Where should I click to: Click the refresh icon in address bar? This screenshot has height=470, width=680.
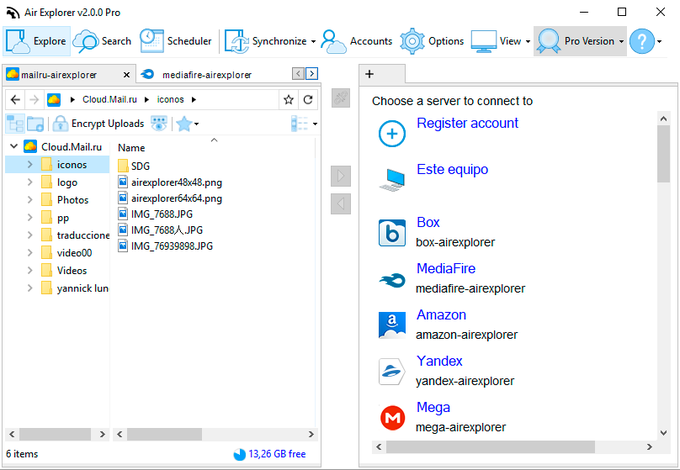tap(308, 100)
